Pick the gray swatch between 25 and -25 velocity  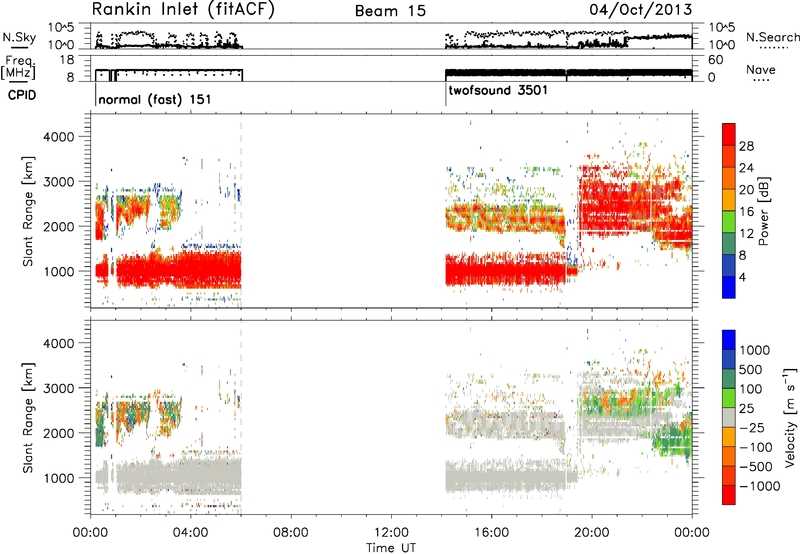click(x=729, y=418)
